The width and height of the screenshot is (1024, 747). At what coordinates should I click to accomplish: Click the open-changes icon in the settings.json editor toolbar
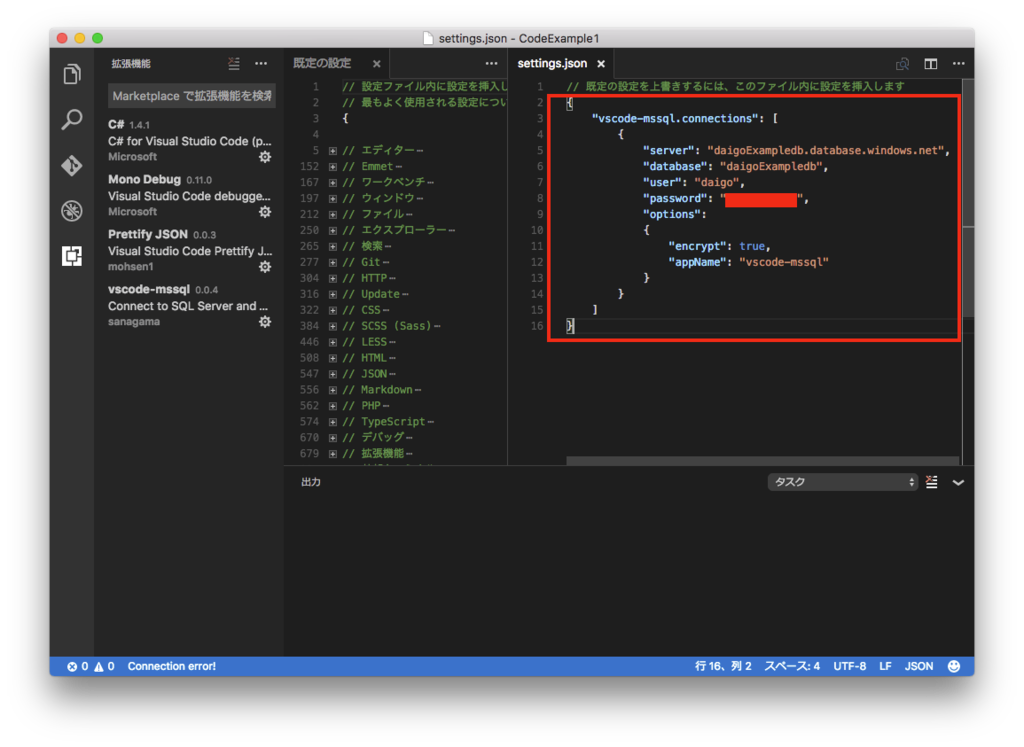[x=903, y=63]
